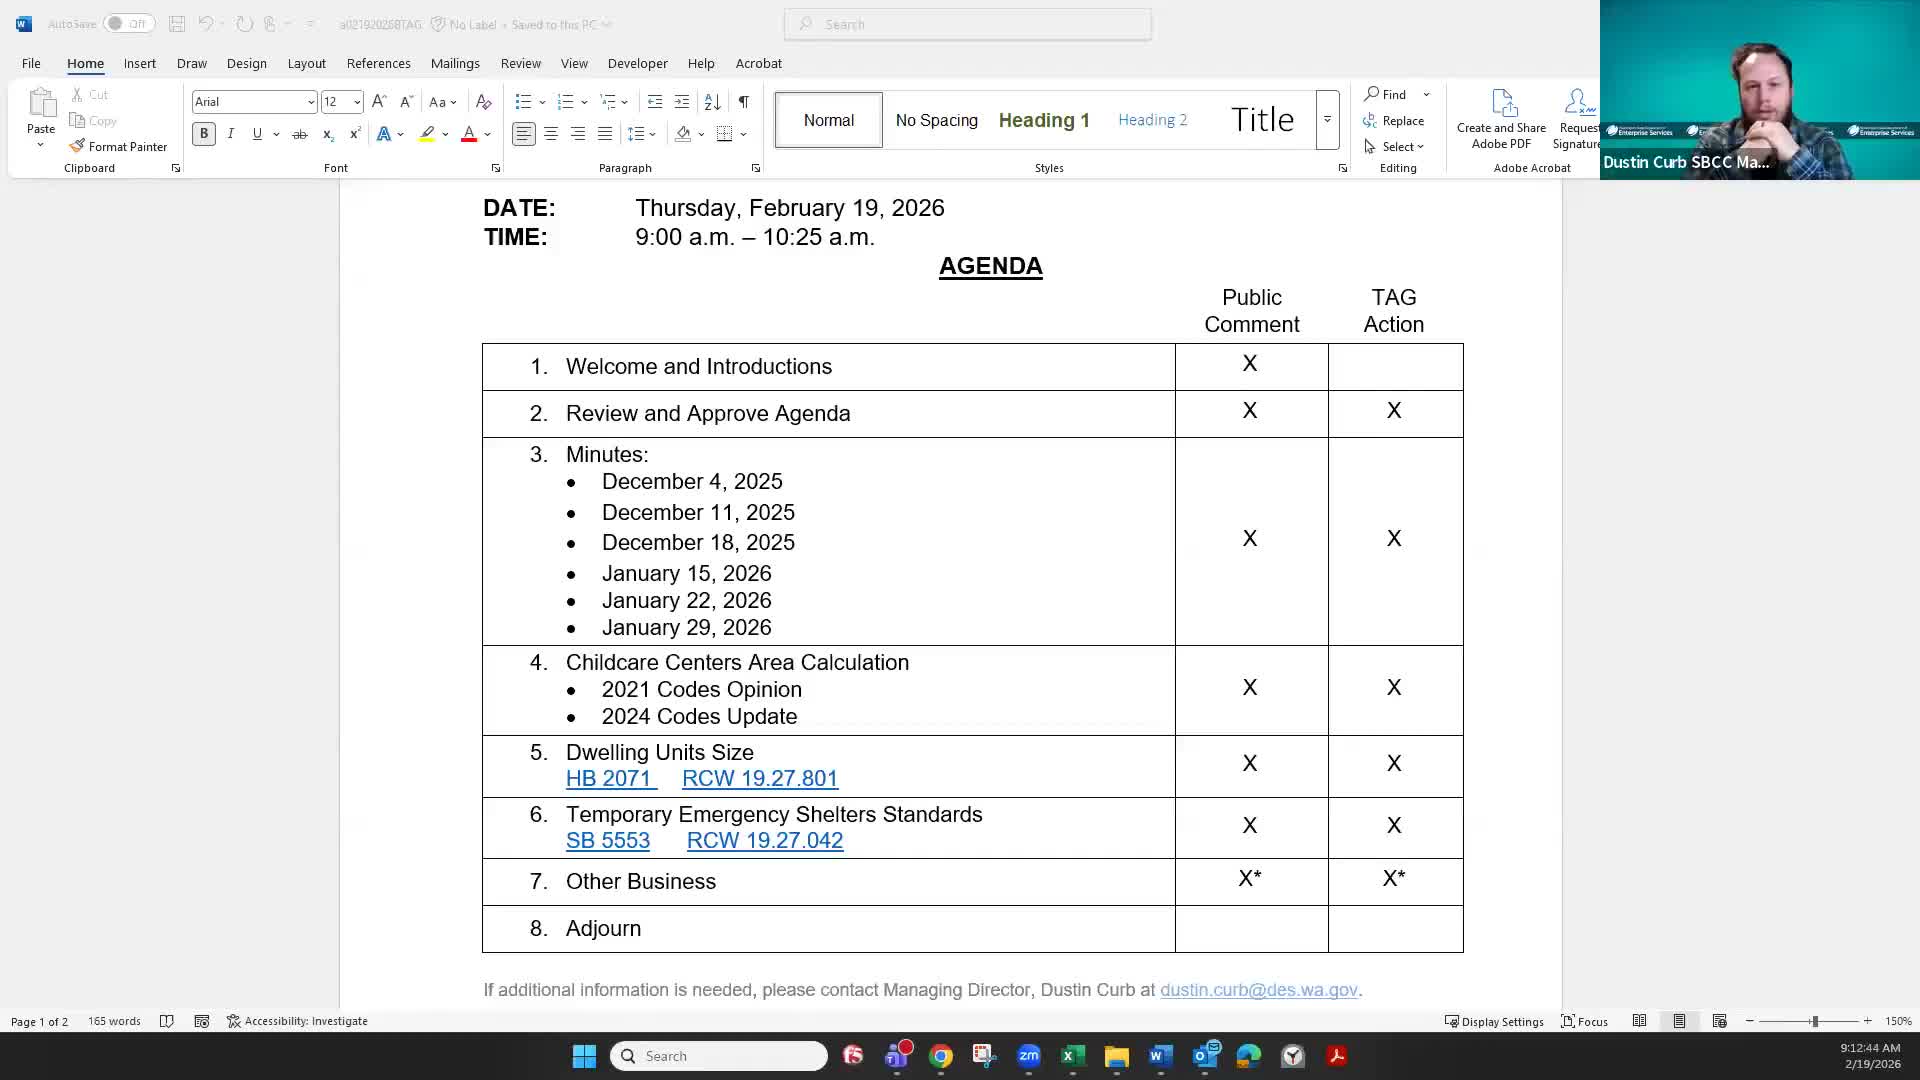Open Excel from the taskbar
Screen dimensions: 1920x1080
tap(1072, 1056)
